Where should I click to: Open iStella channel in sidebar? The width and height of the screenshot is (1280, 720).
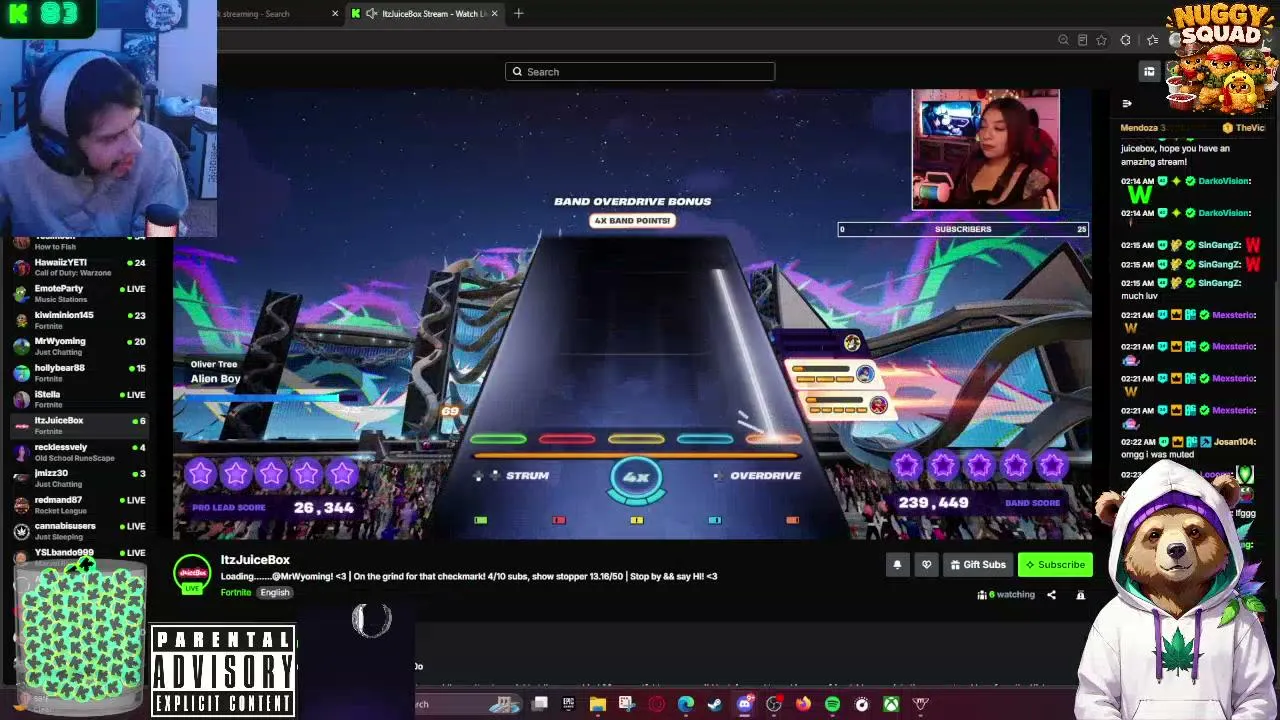tap(80, 399)
